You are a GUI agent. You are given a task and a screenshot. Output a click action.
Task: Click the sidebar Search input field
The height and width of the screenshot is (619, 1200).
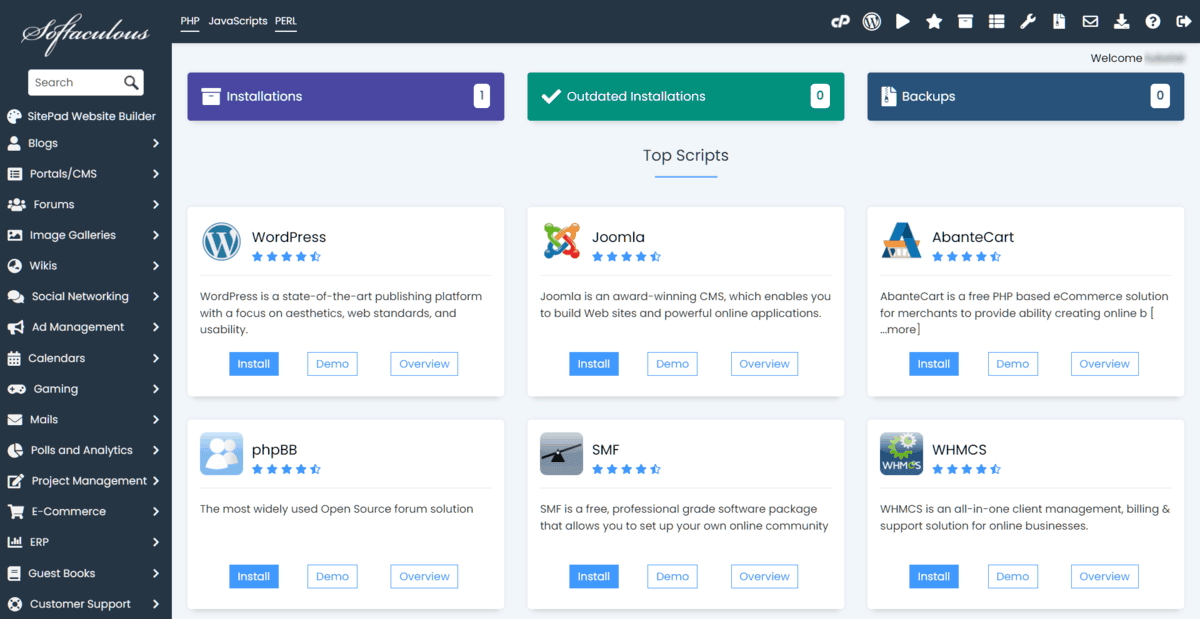pos(75,83)
